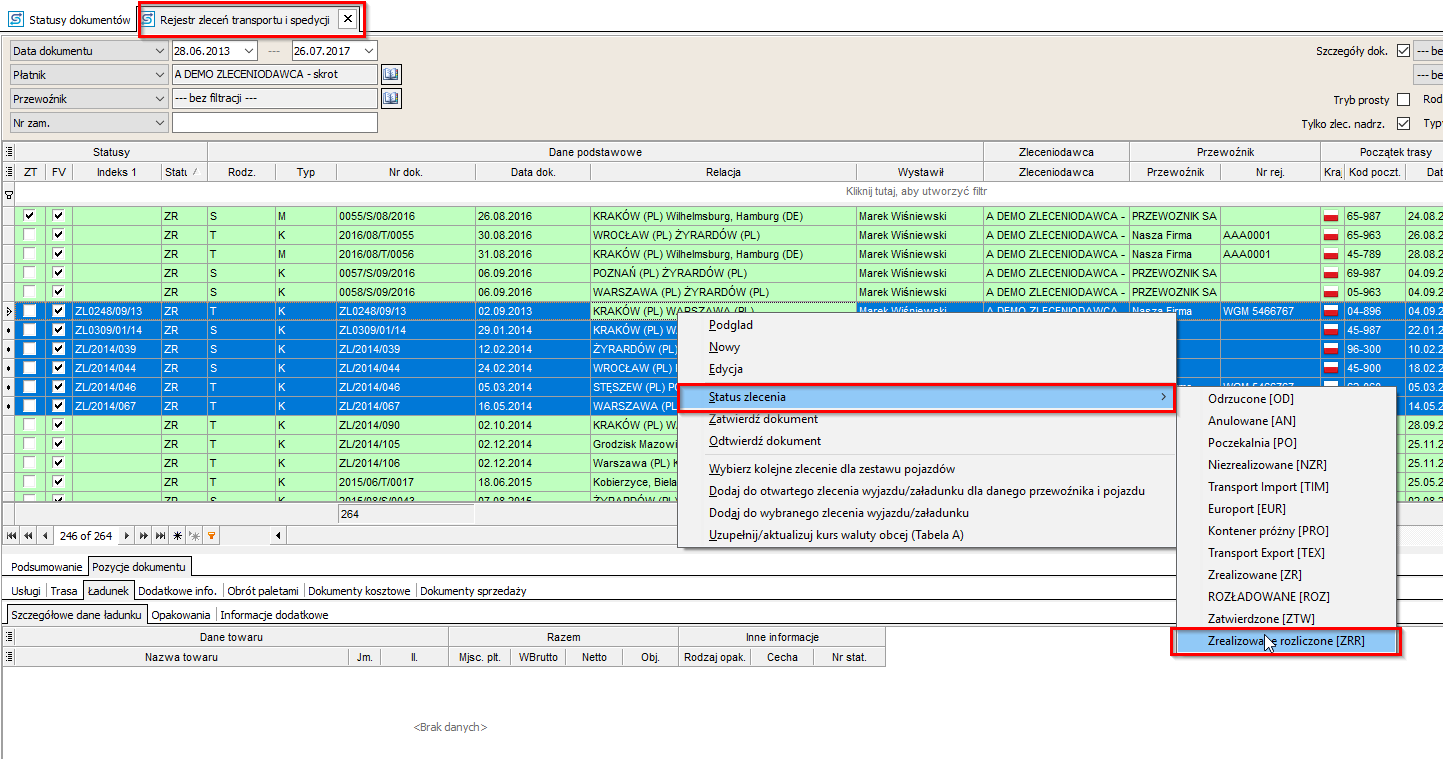Click the Data dok. column header
The width and height of the screenshot is (1443, 759).
click(x=533, y=172)
